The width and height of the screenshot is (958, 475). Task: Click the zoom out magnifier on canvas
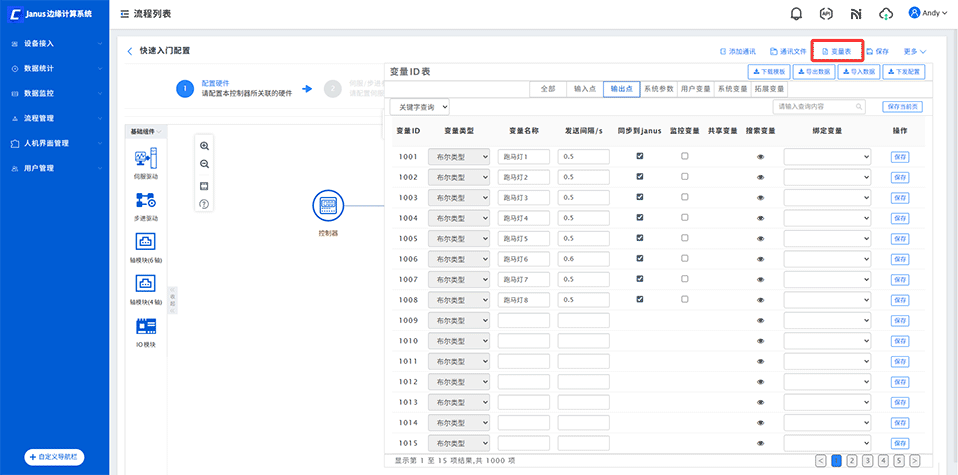point(204,165)
